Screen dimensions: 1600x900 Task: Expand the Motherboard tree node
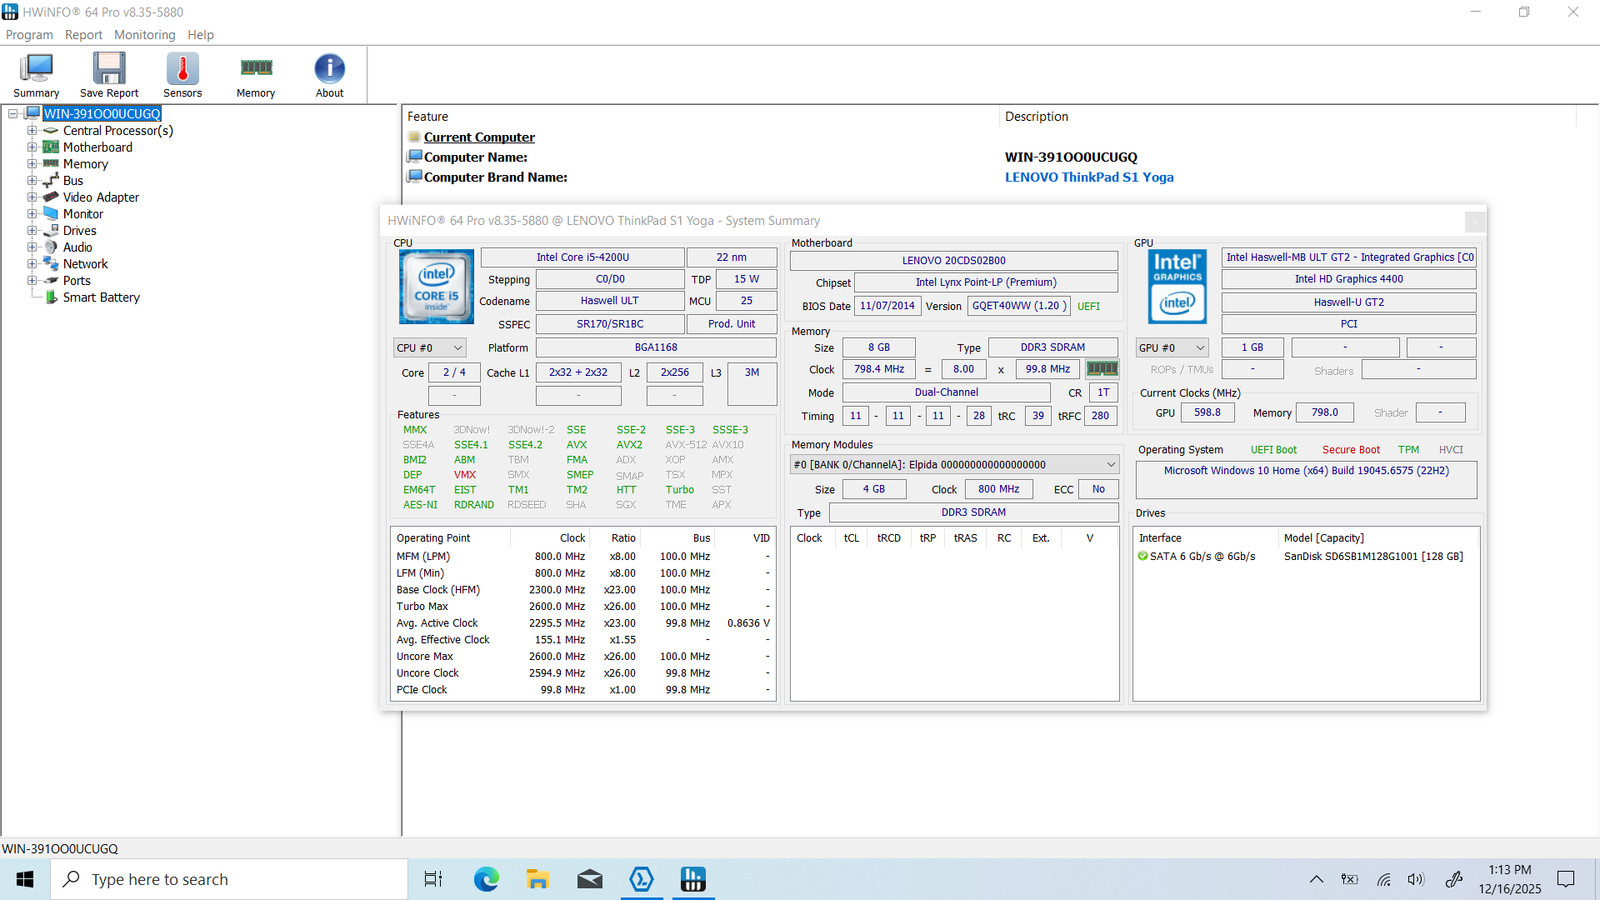pyautogui.click(x=32, y=147)
